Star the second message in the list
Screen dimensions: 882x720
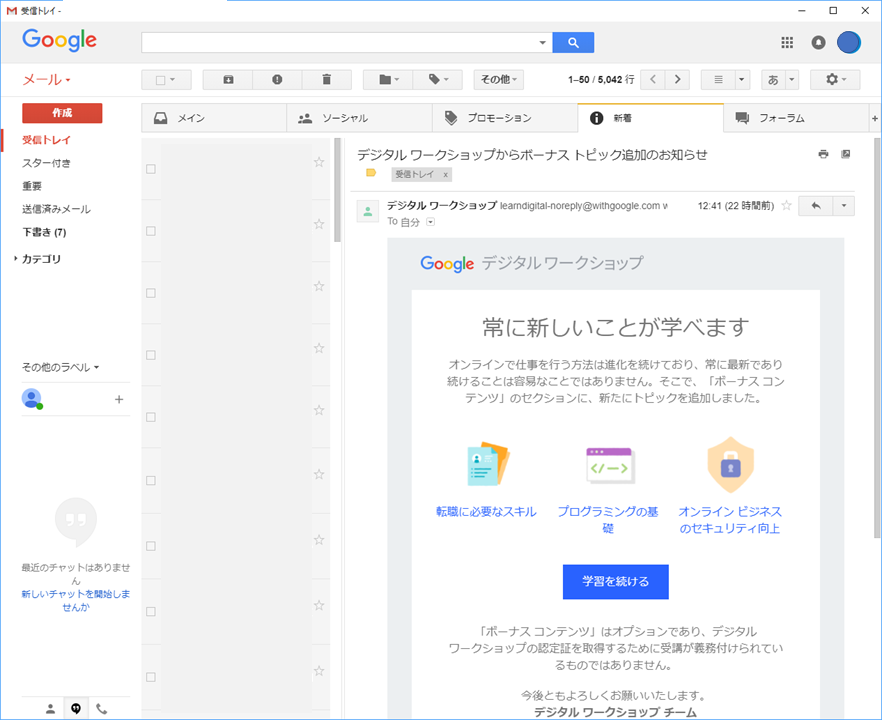point(319,224)
